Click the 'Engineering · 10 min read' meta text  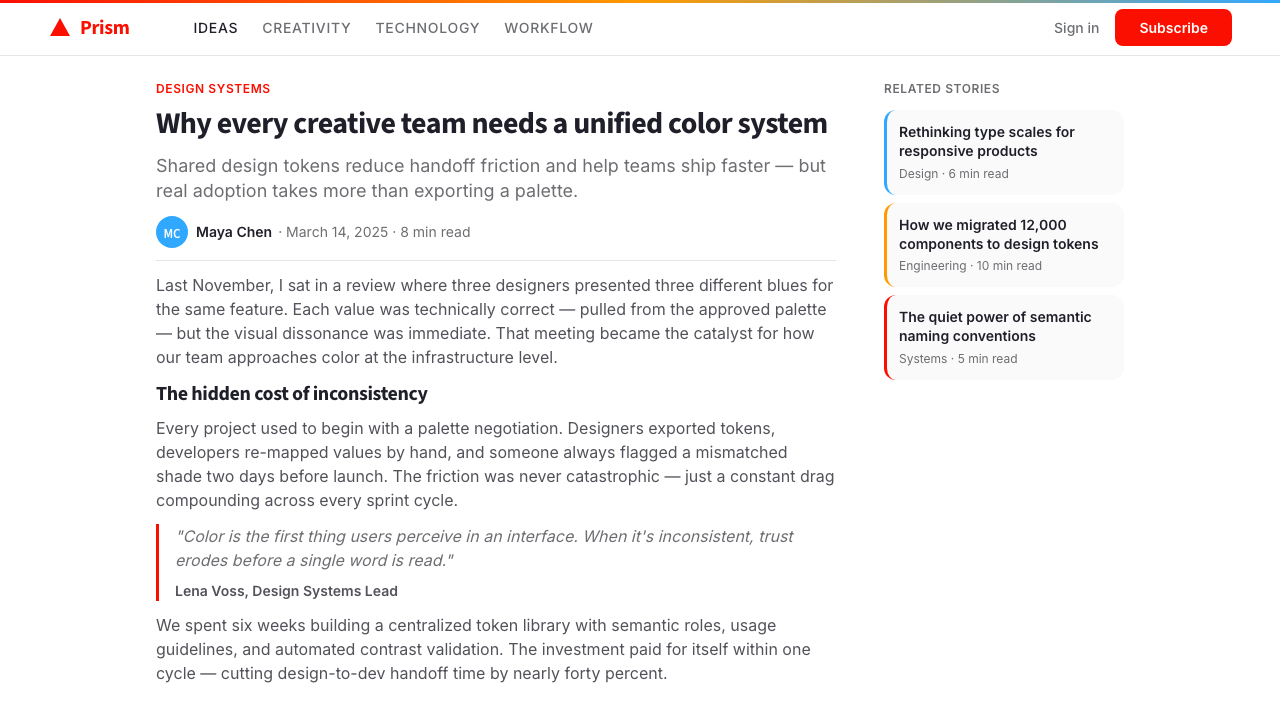(970, 266)
